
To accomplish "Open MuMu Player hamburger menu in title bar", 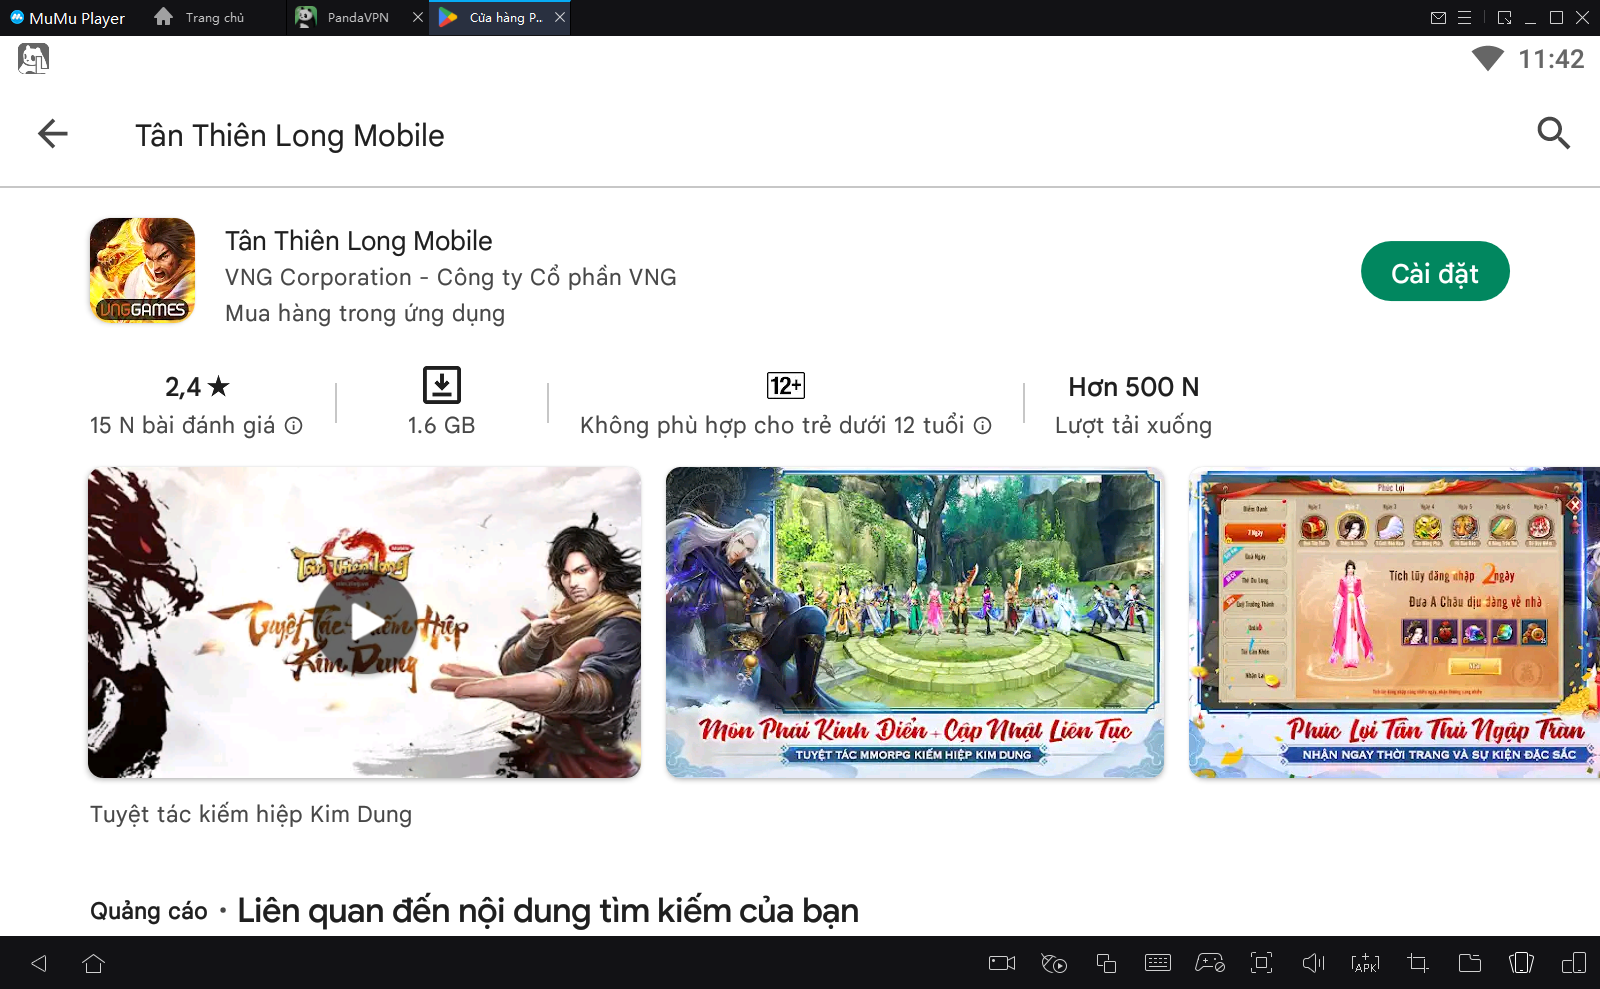I will [1464, 18].
